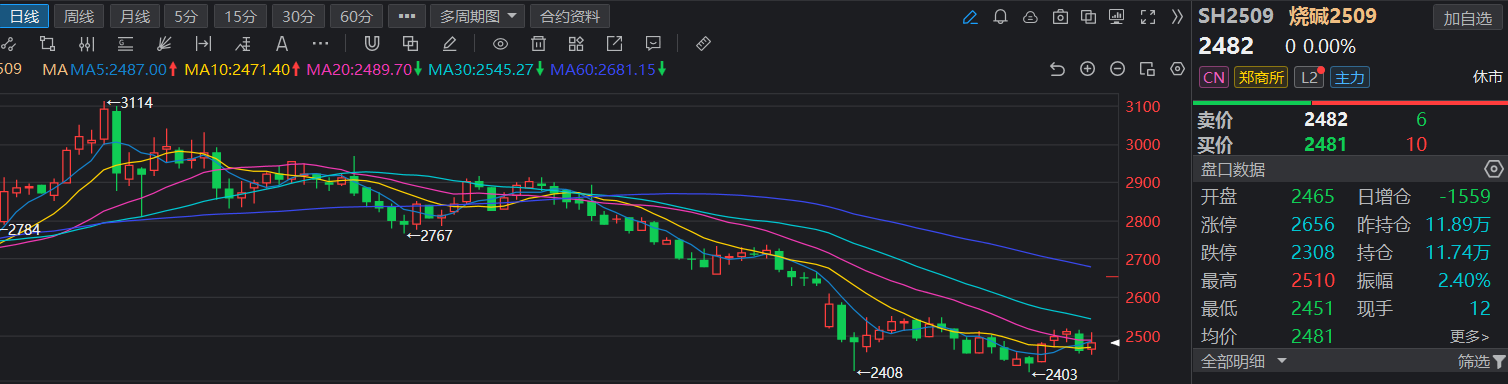Image resolution: width=1508 pixels, height=384 pixels.
Task: Click the text annotation tool
Action: coord(282,43)
